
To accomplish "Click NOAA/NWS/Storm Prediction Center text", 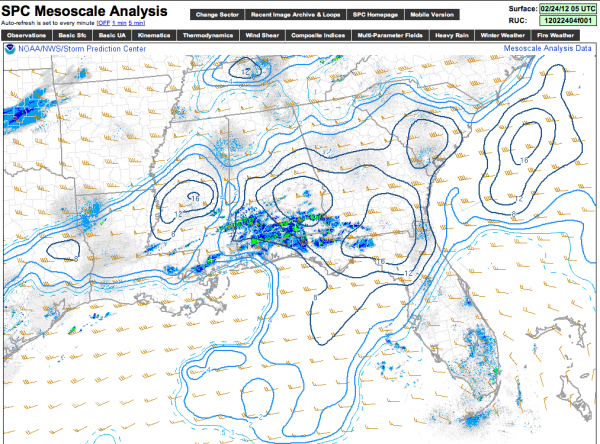I will point(82,49).
